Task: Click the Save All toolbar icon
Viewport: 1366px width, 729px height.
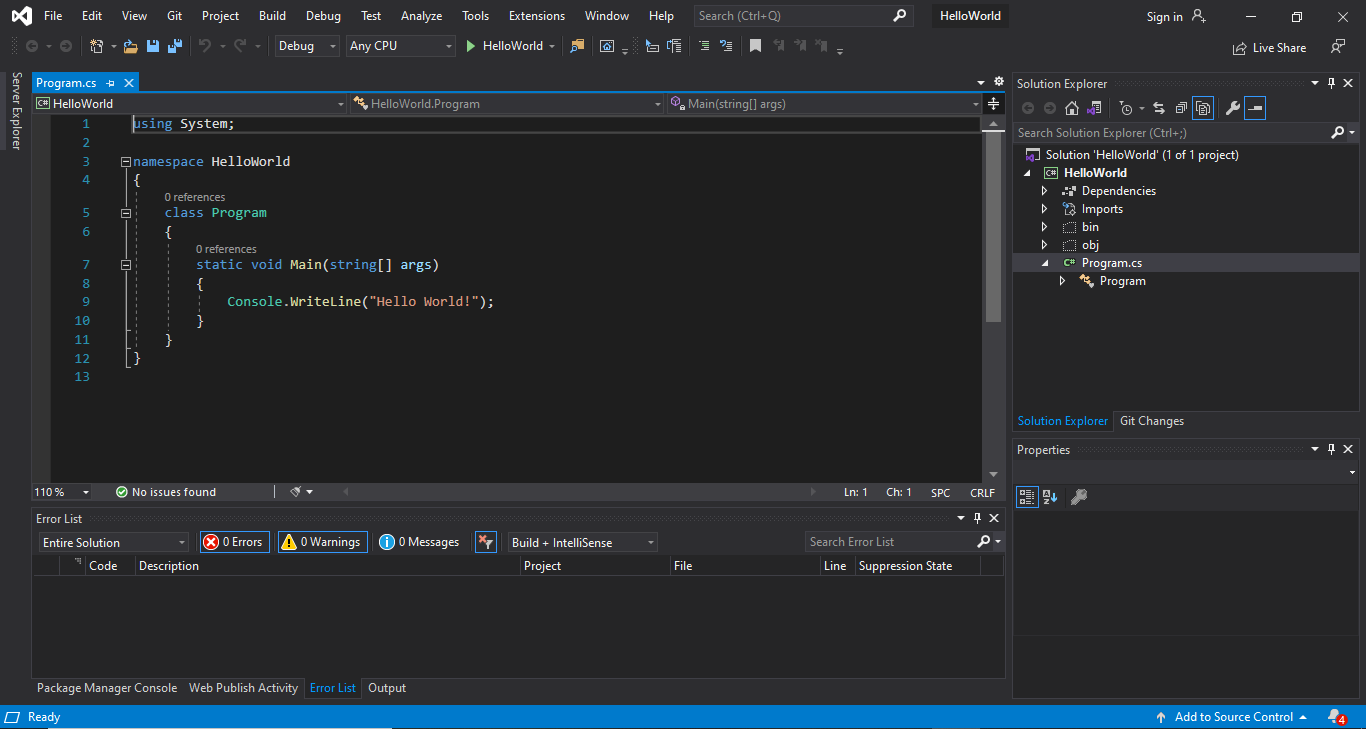Action: point(174,46)
